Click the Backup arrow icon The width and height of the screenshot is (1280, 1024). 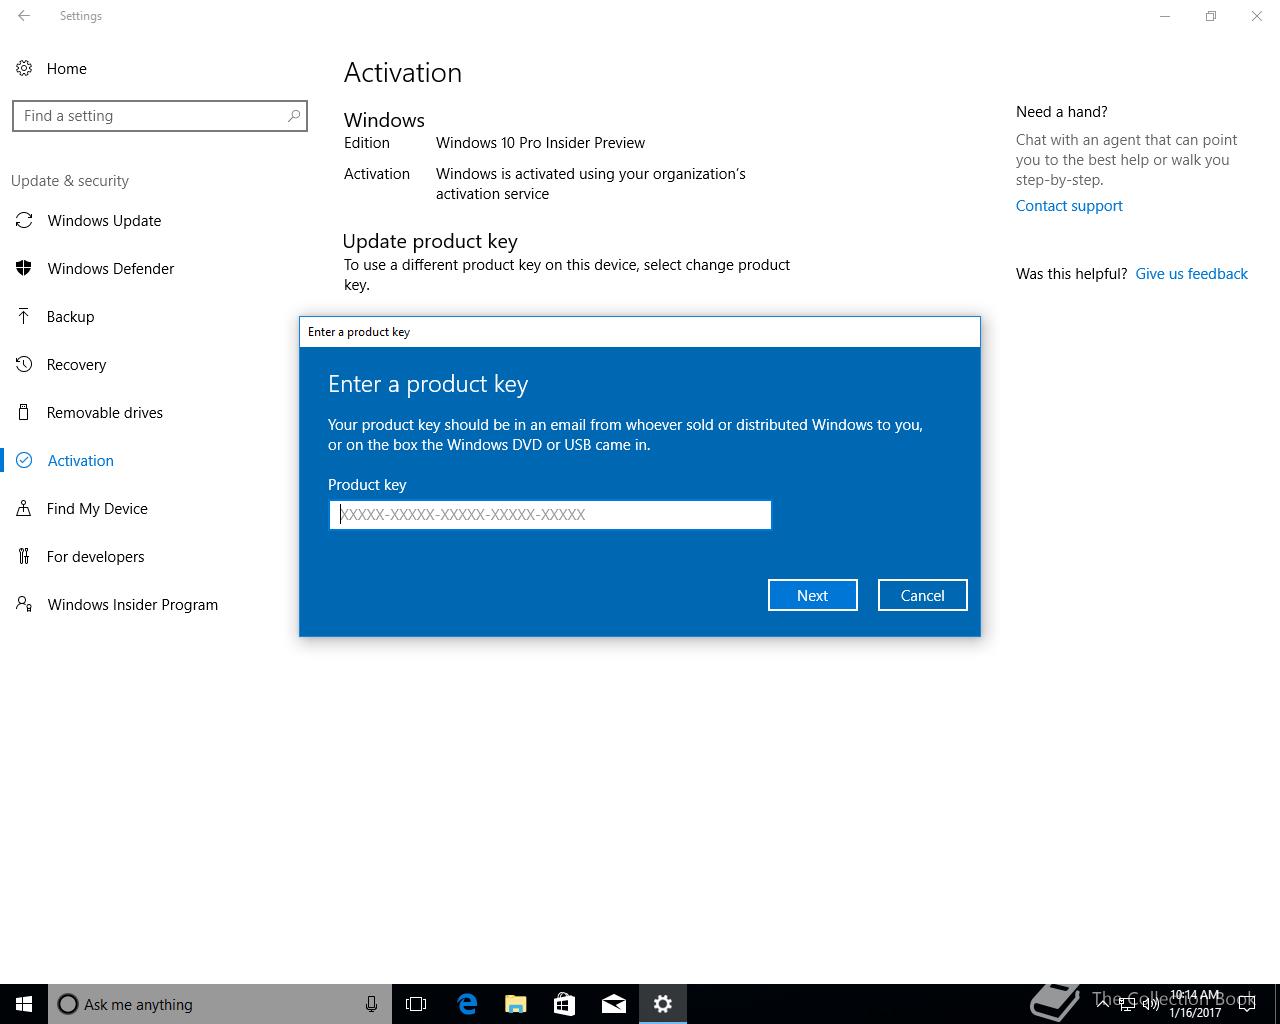click(24, 316)
